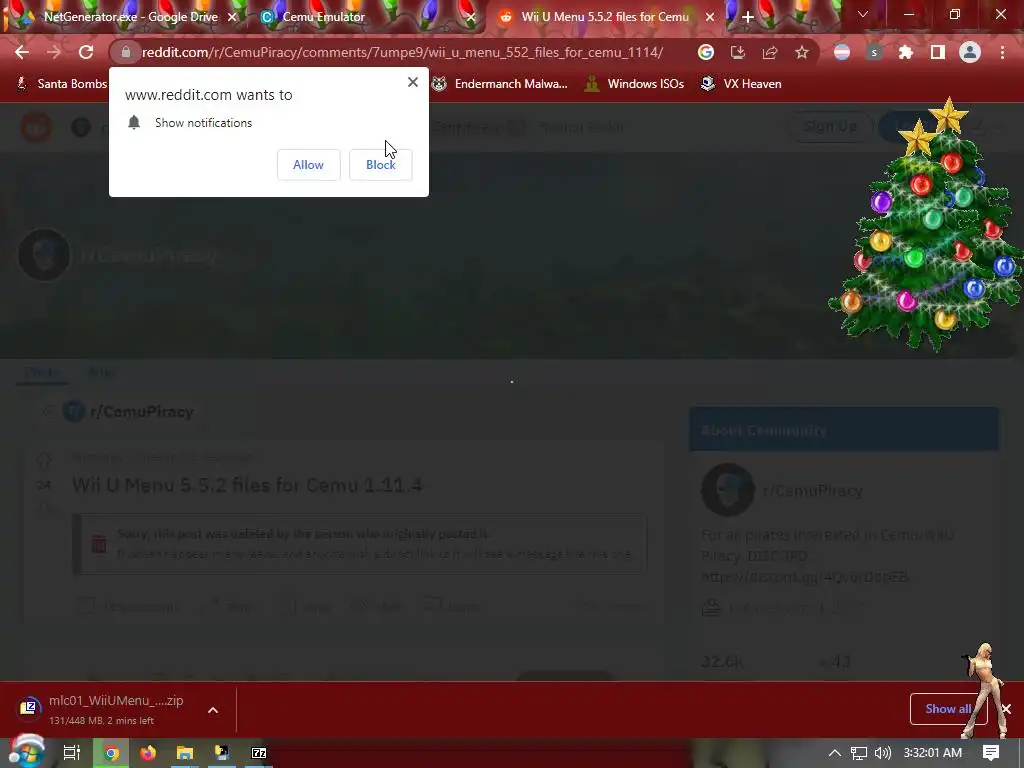Open Santa Bombs bookmark
This screenshot has width=1024, height=768.
click(61, 84)
